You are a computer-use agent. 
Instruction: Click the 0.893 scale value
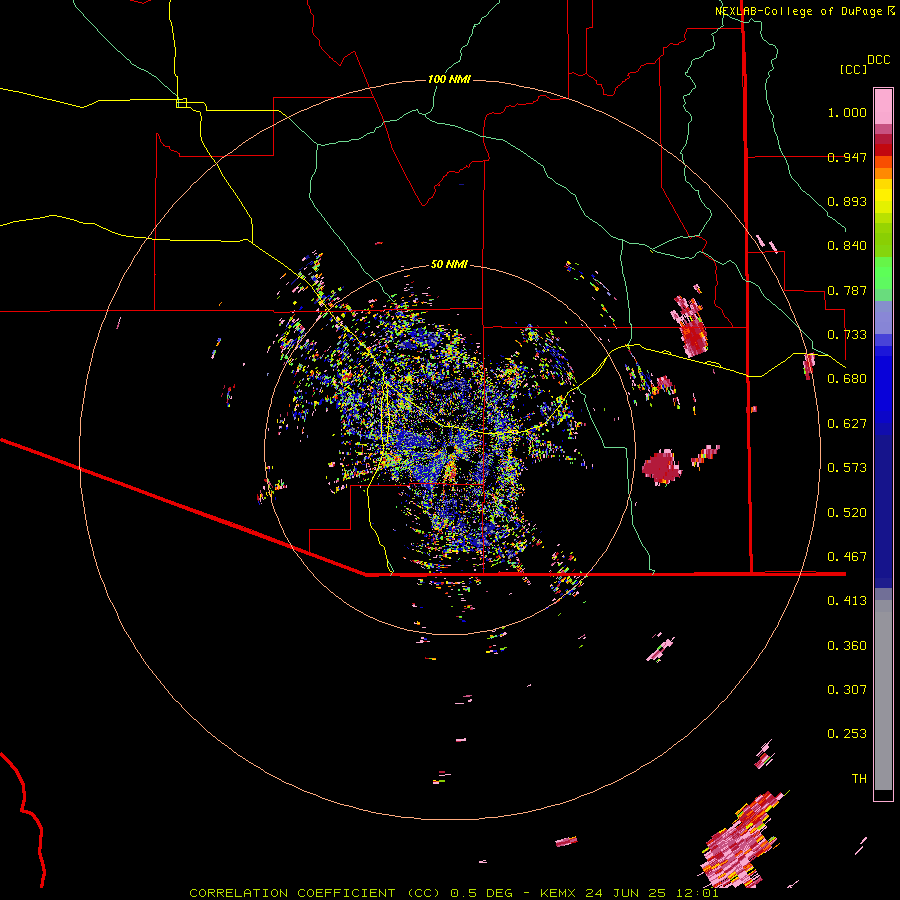[847, 201]
